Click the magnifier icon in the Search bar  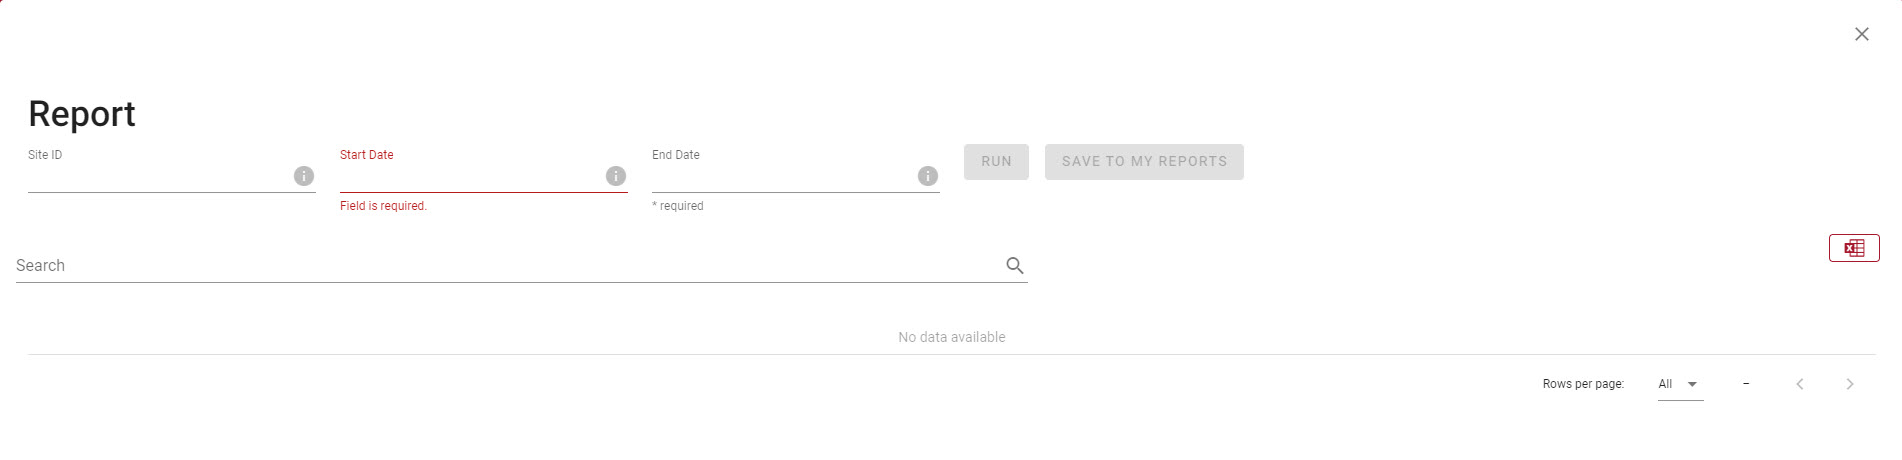pos(1015,265)
